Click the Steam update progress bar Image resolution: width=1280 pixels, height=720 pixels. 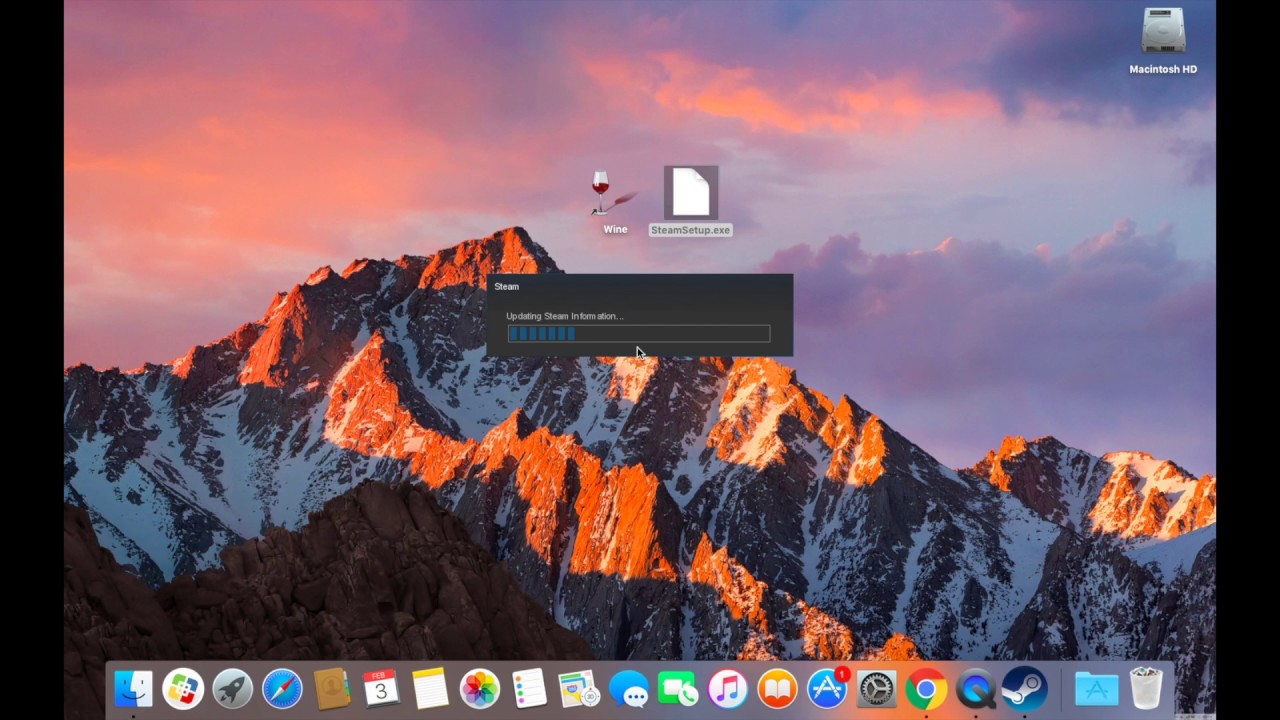[x=639, y=334]
